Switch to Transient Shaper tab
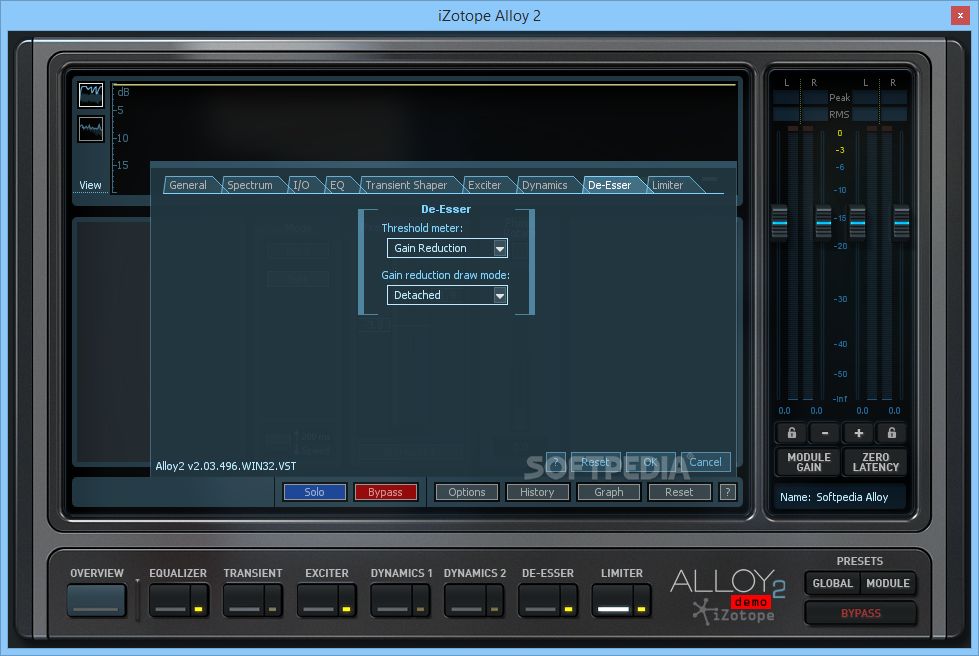979x656 pixels. [x=406, y=185]
